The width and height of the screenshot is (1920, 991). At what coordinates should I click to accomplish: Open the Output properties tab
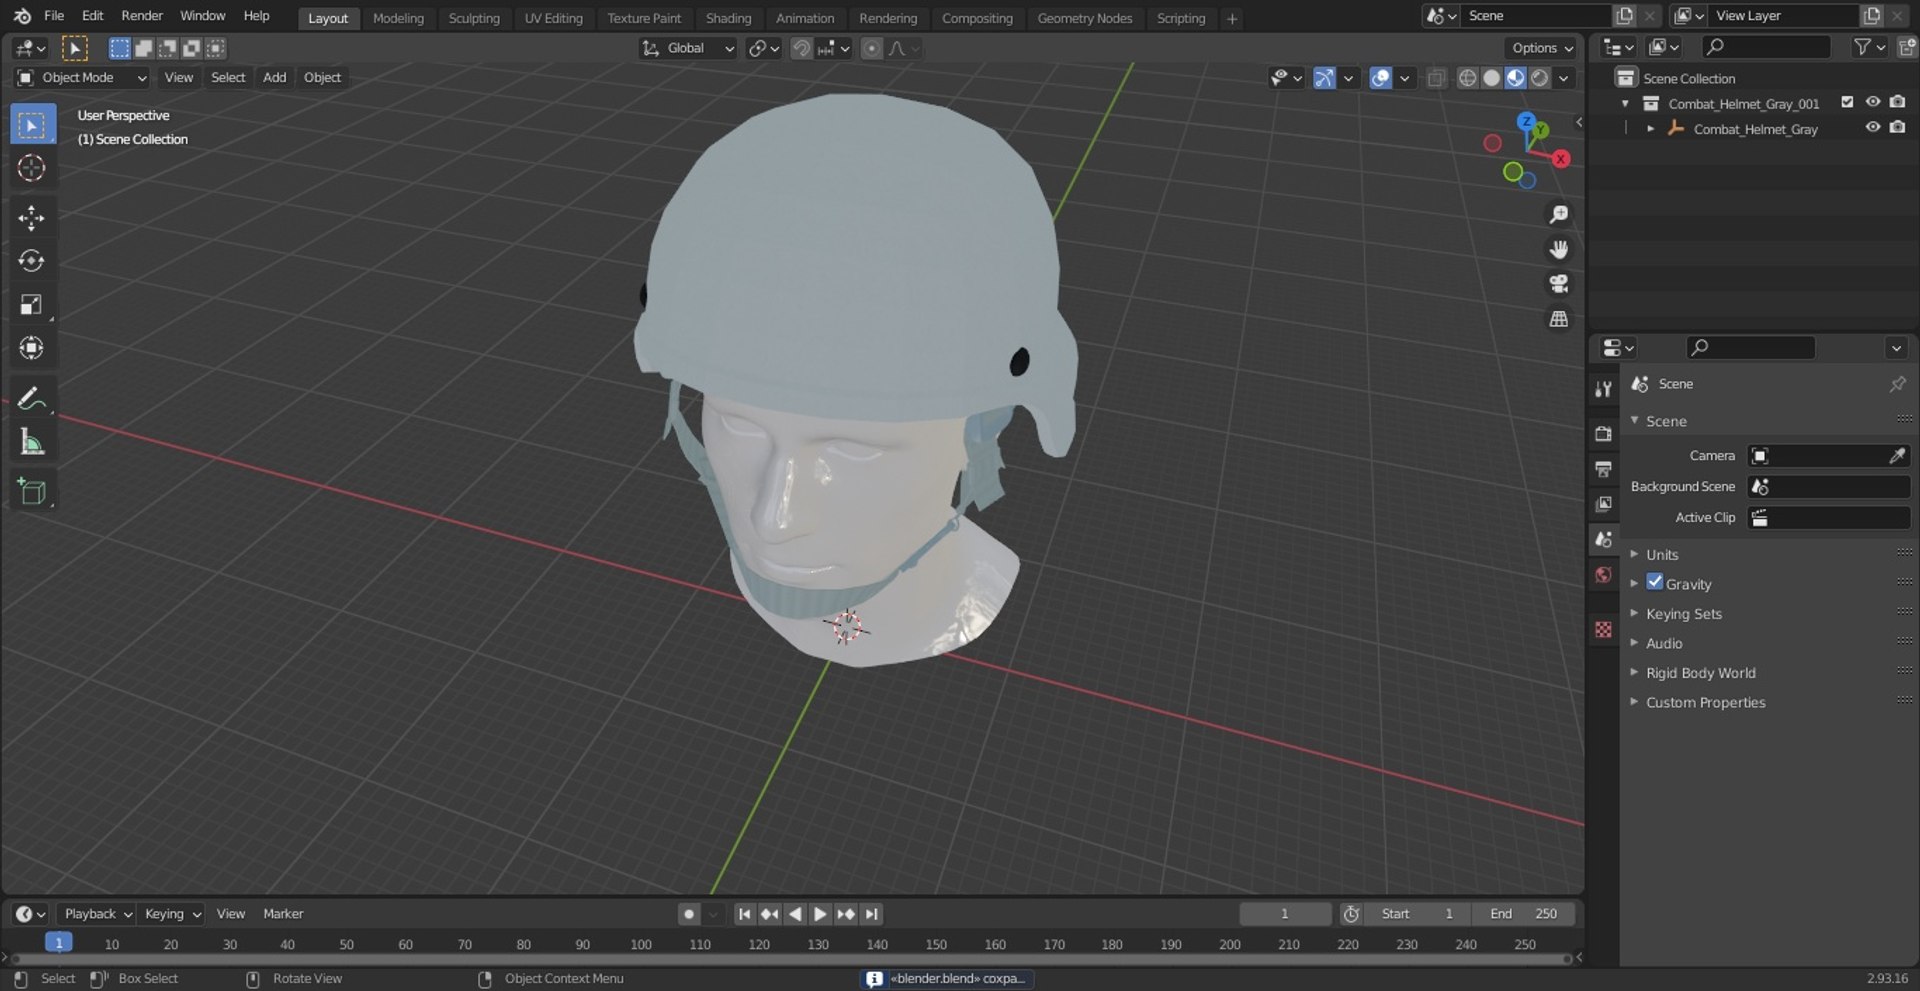pyautogui.click(x=1603, y=469)
